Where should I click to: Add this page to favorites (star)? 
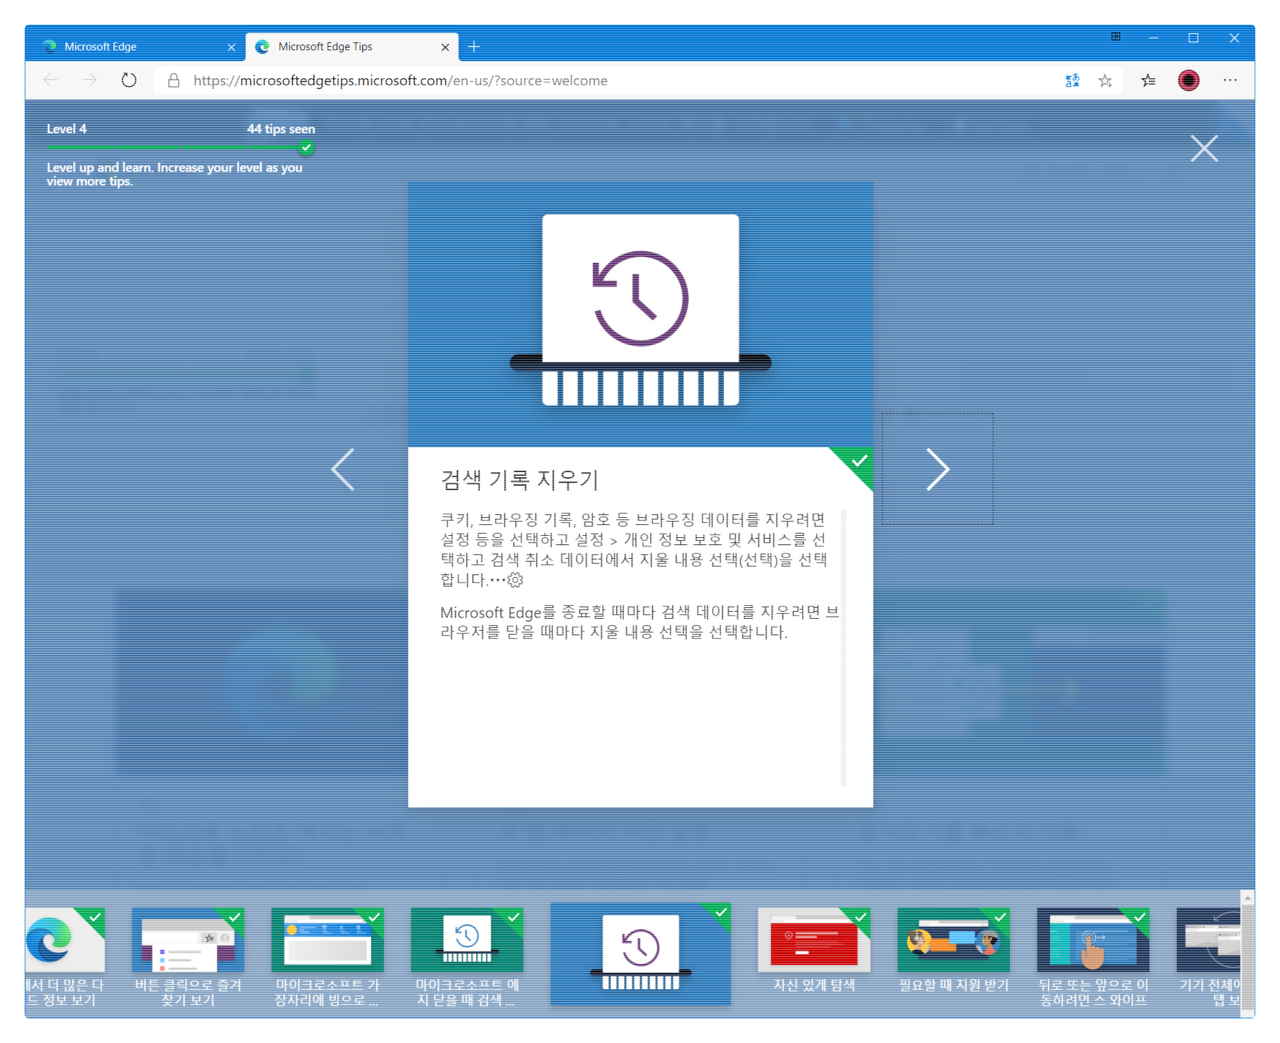(1105, 81)
